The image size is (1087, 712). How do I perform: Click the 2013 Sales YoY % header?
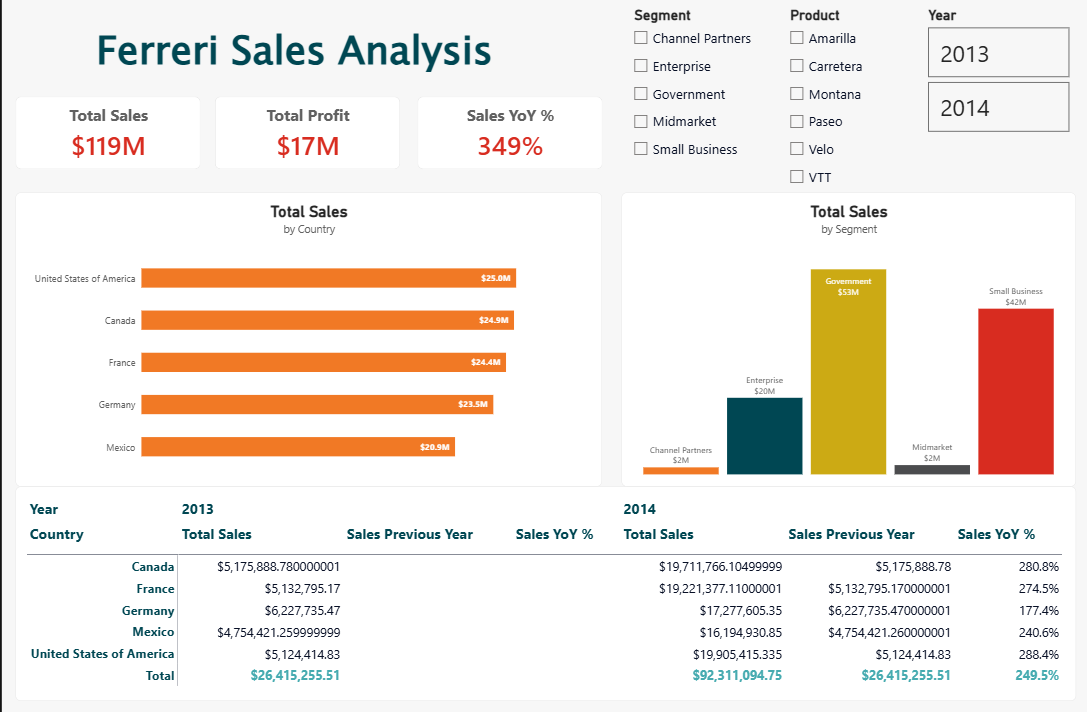(x=555, y=535)
